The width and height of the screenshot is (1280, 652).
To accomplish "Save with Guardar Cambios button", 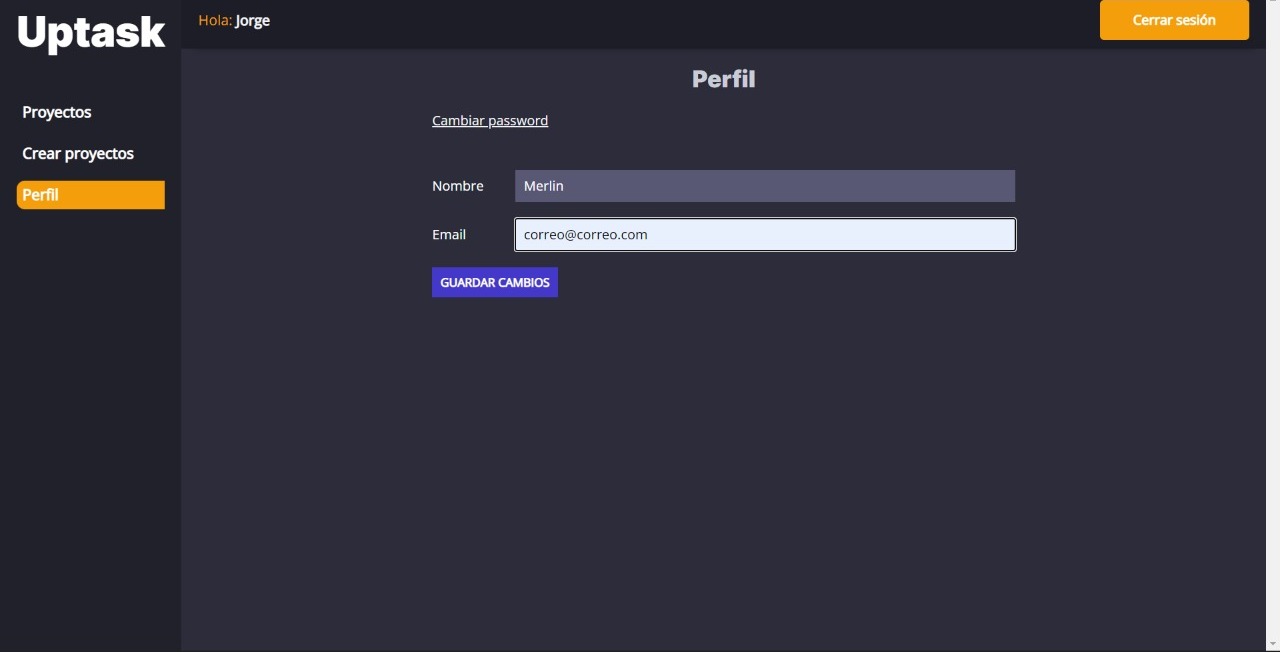I will click(495, 282).
